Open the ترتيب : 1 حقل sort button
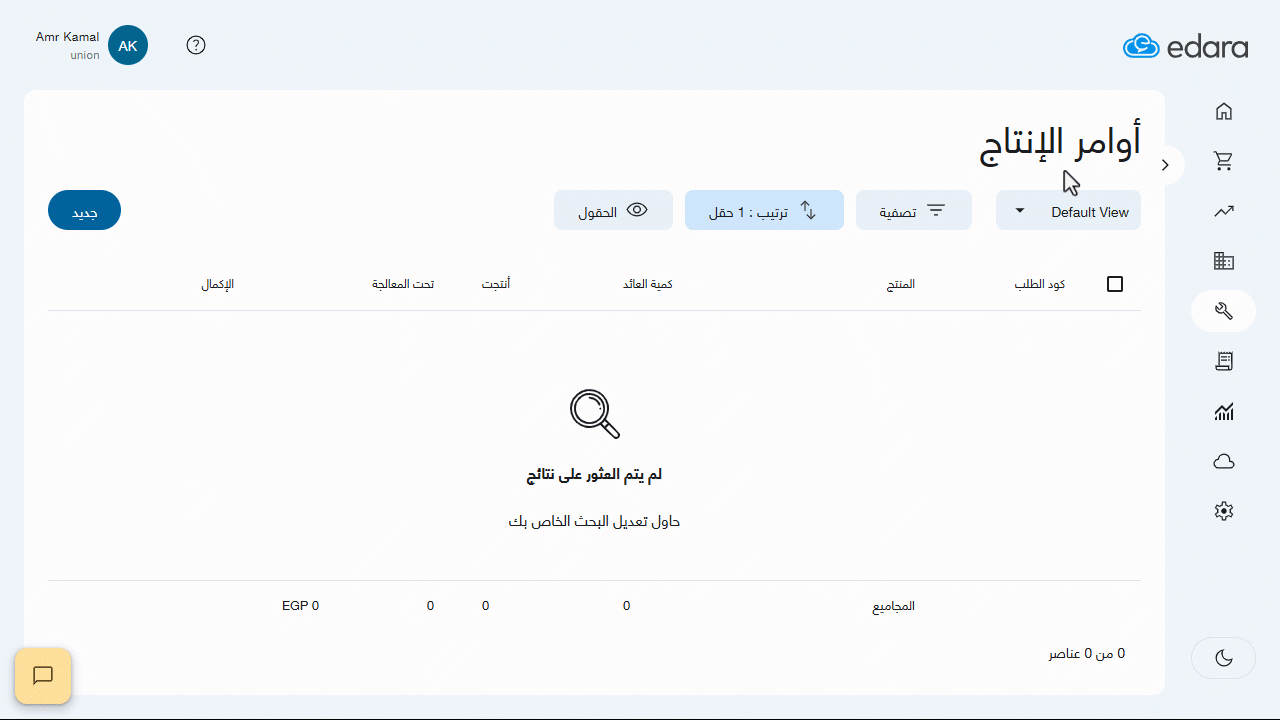 coord(764,211)
